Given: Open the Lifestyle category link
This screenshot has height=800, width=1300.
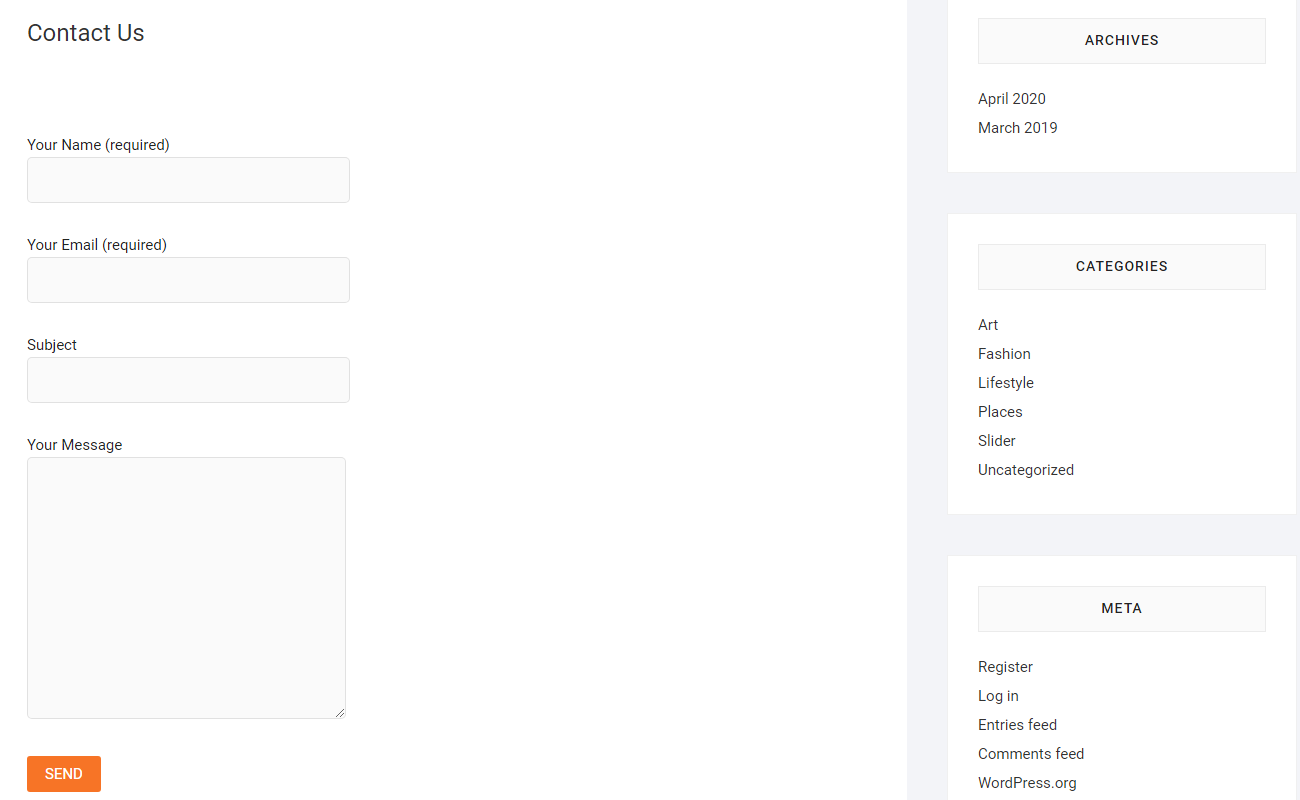Looking at the screenshot, I should [x=1005, y=383].
